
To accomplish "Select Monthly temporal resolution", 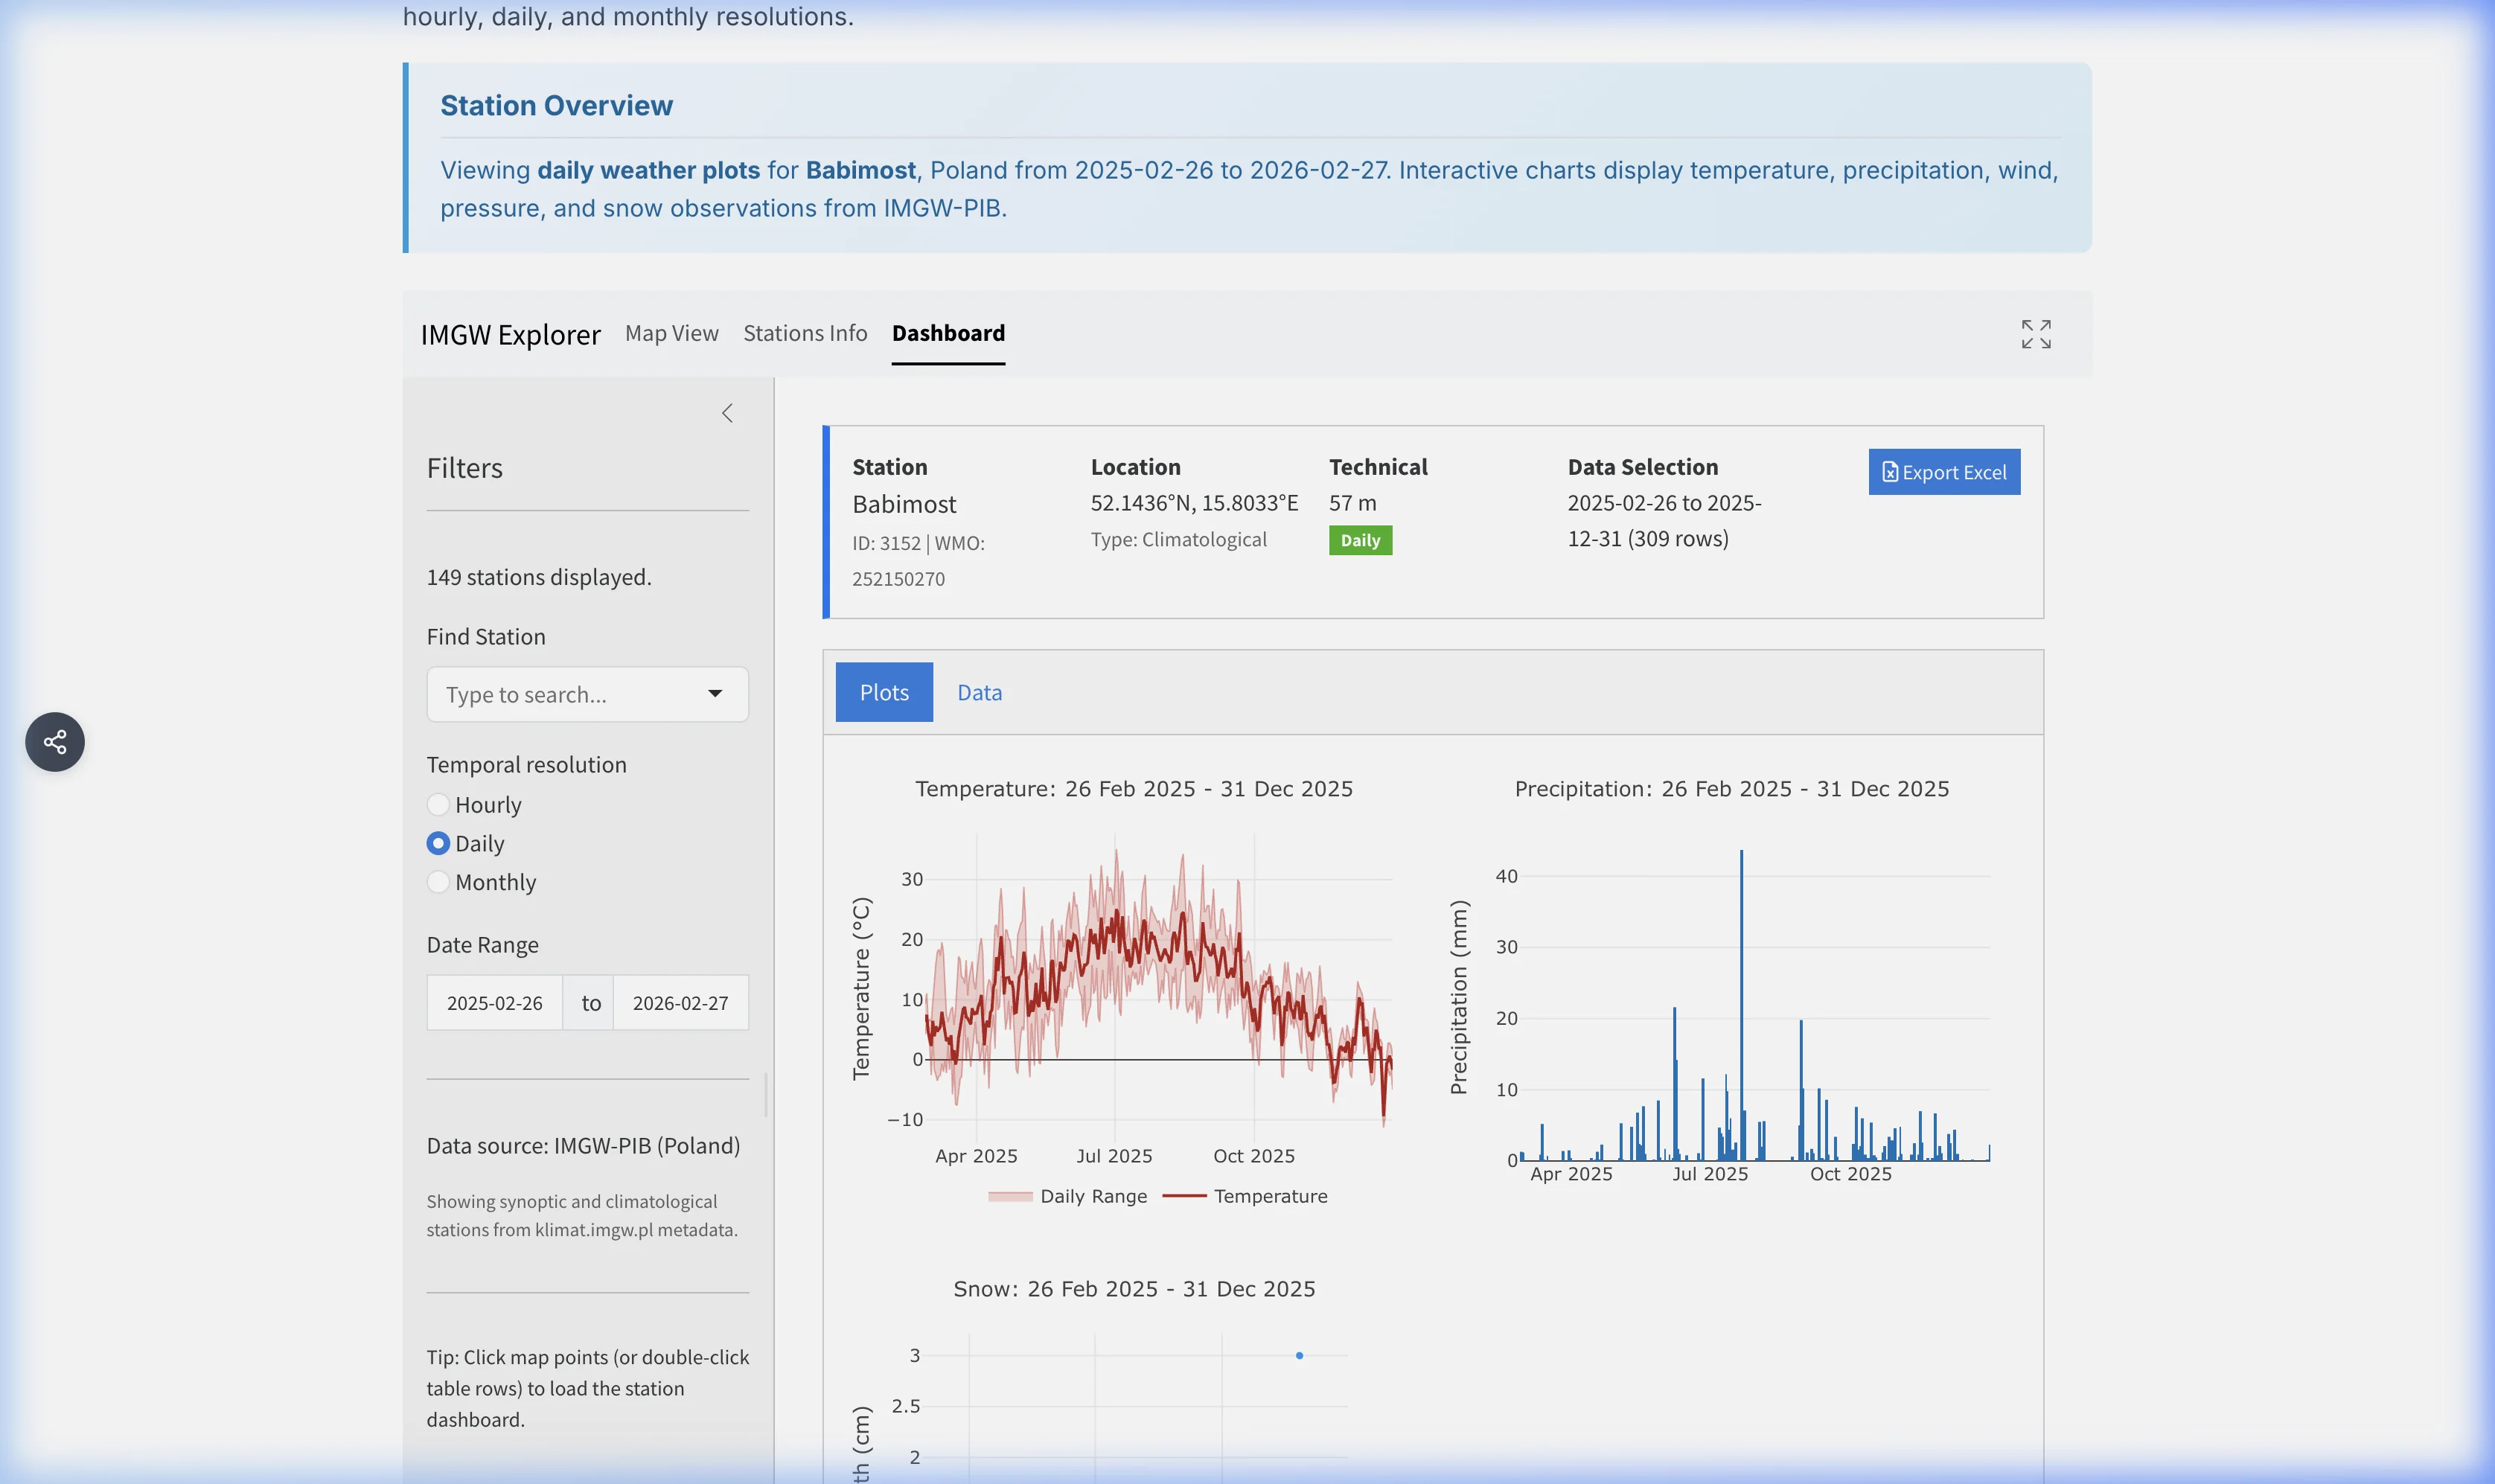I will pyautogui.click(x=438, y=882).
